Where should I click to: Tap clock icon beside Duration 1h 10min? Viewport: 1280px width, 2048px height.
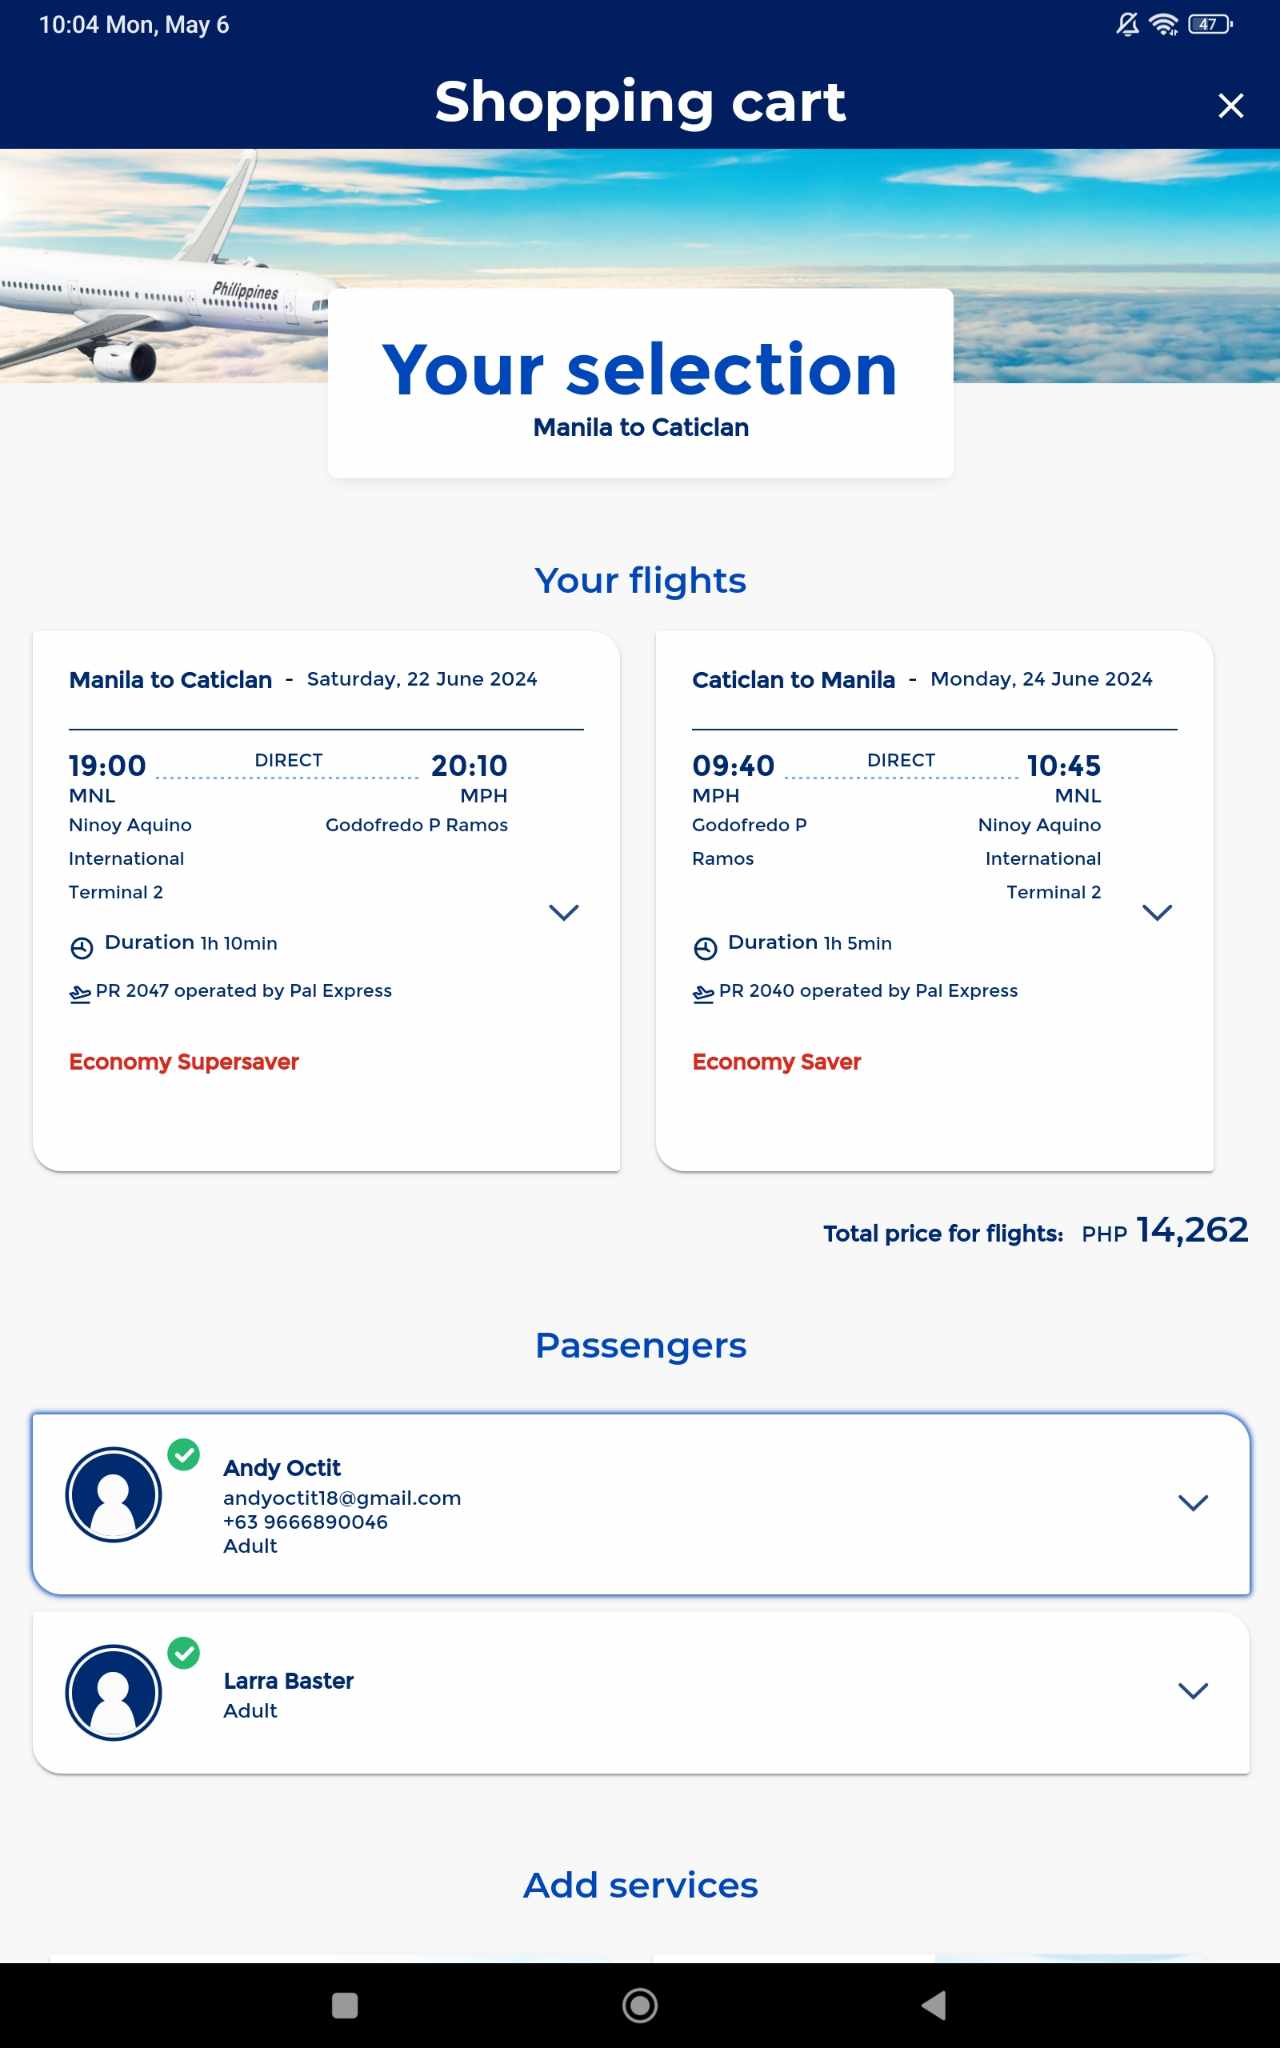click(82, 947)
